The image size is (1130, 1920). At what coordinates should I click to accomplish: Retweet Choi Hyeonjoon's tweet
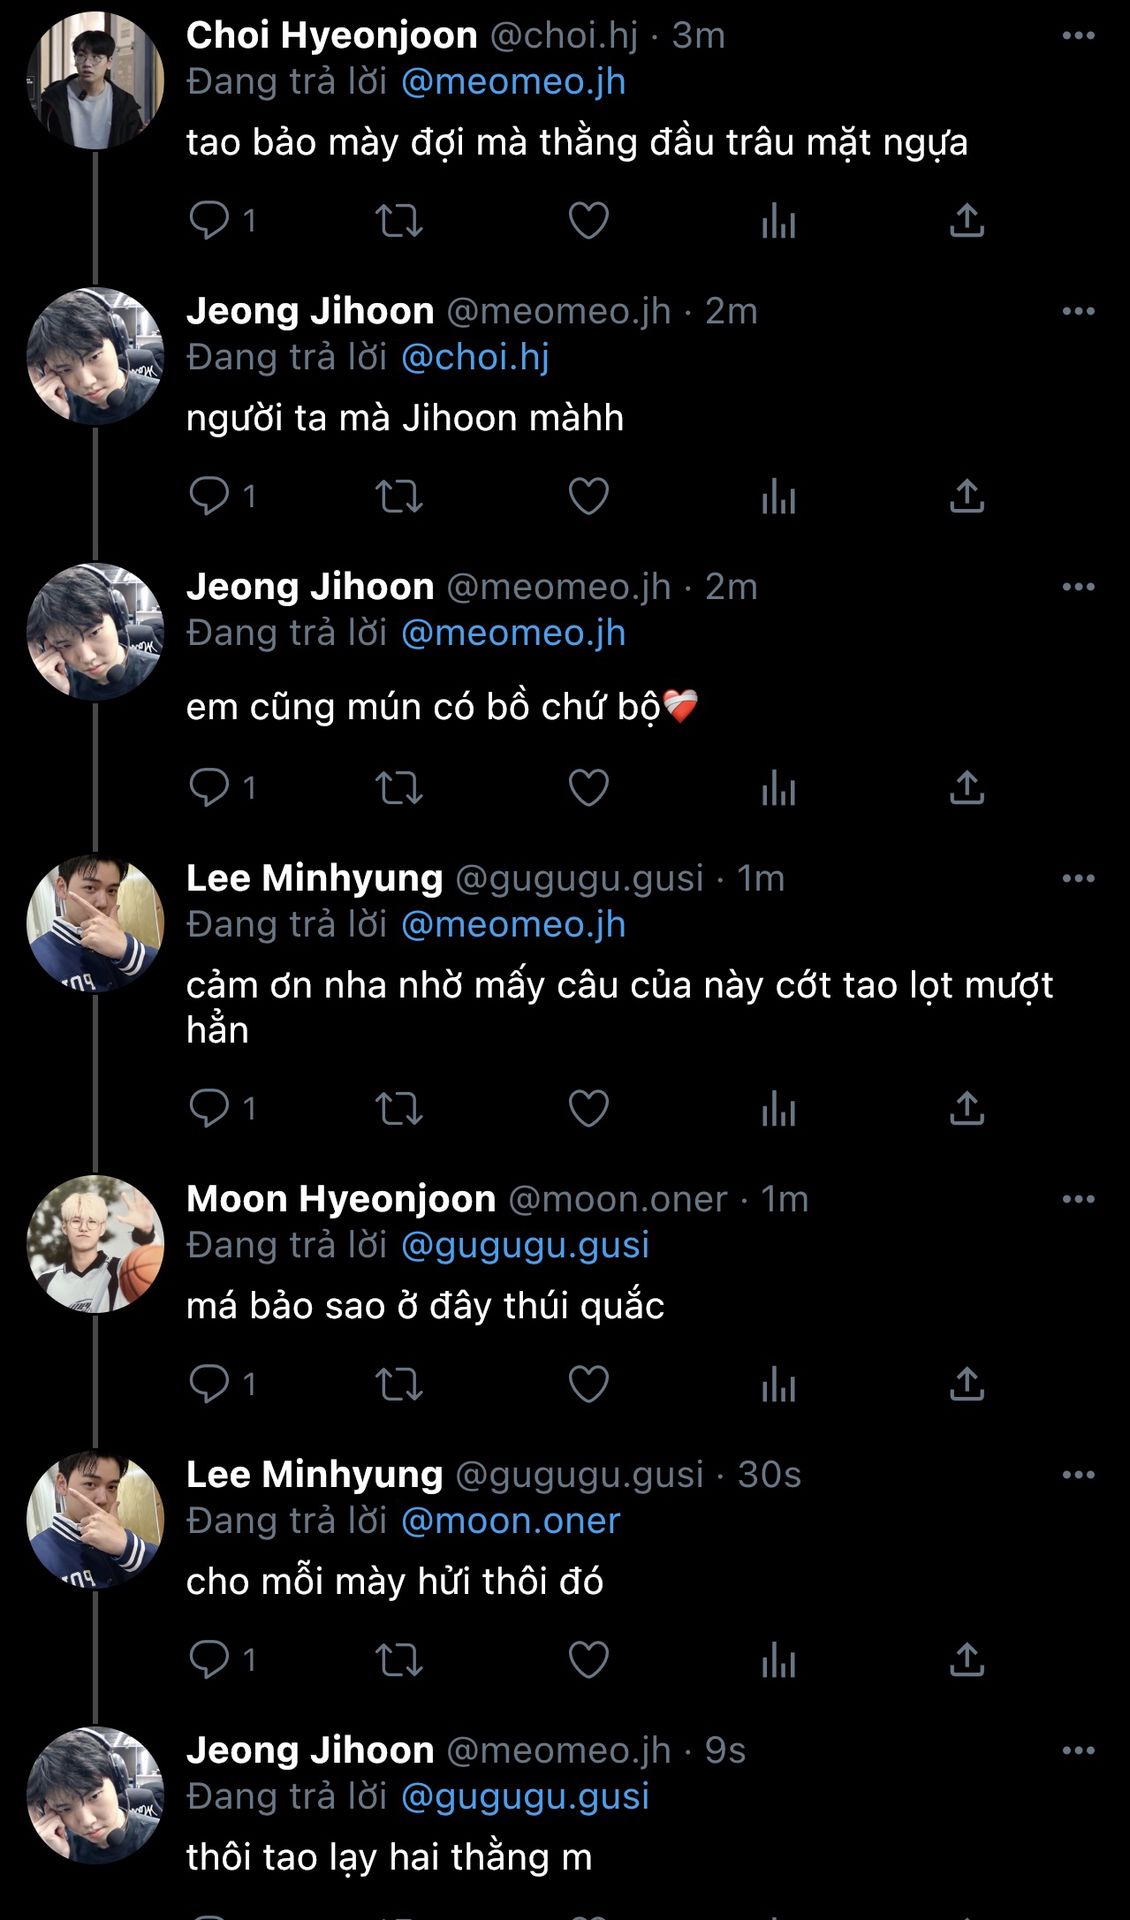click(x=398, y=220)
